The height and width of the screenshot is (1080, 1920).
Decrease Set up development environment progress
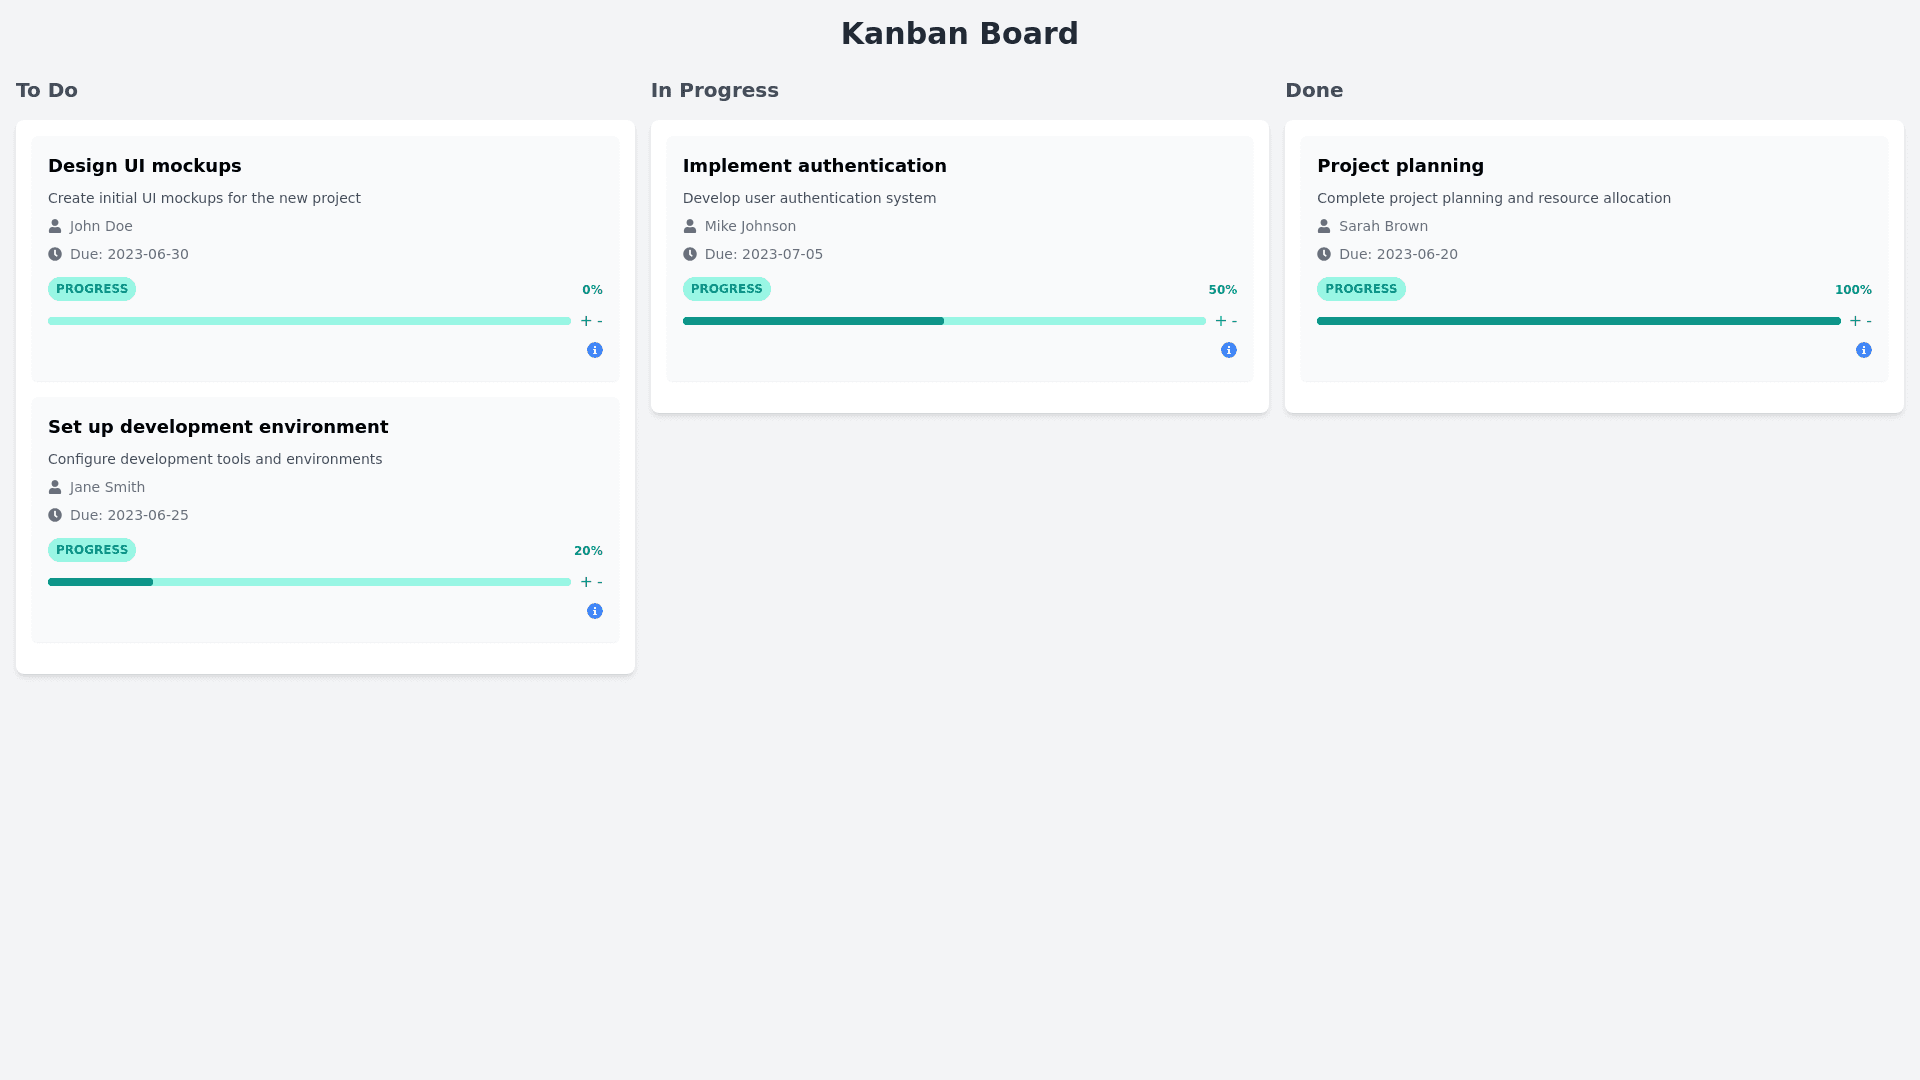(600, 582)
